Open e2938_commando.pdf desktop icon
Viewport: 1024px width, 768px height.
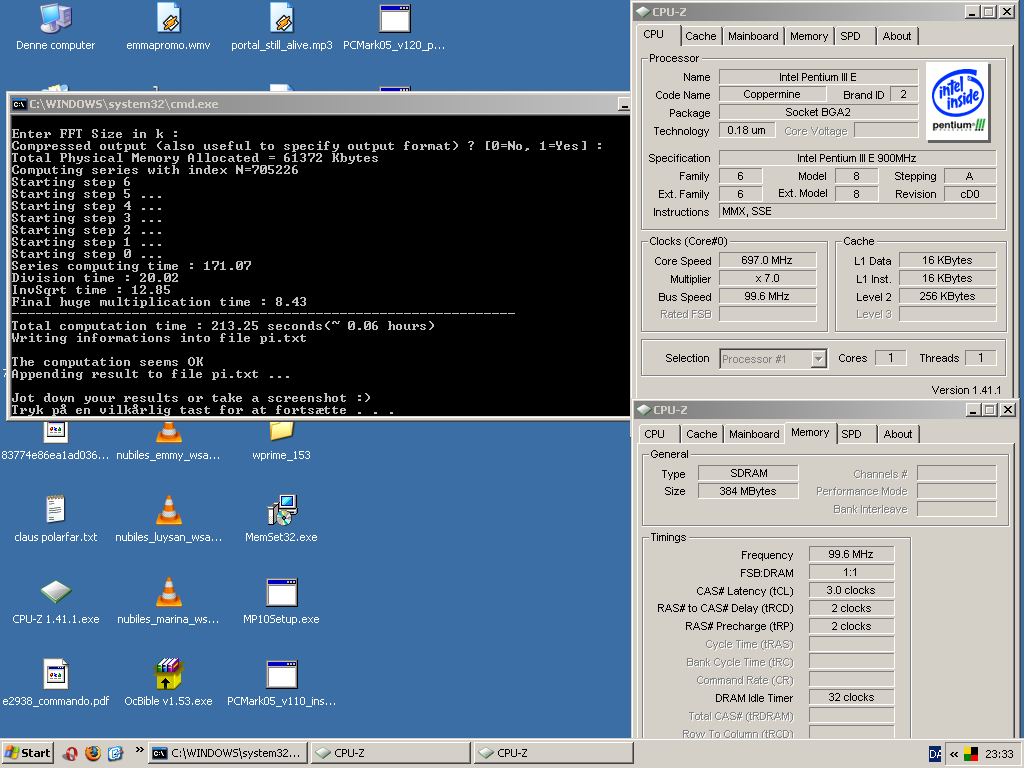(56, 674)
